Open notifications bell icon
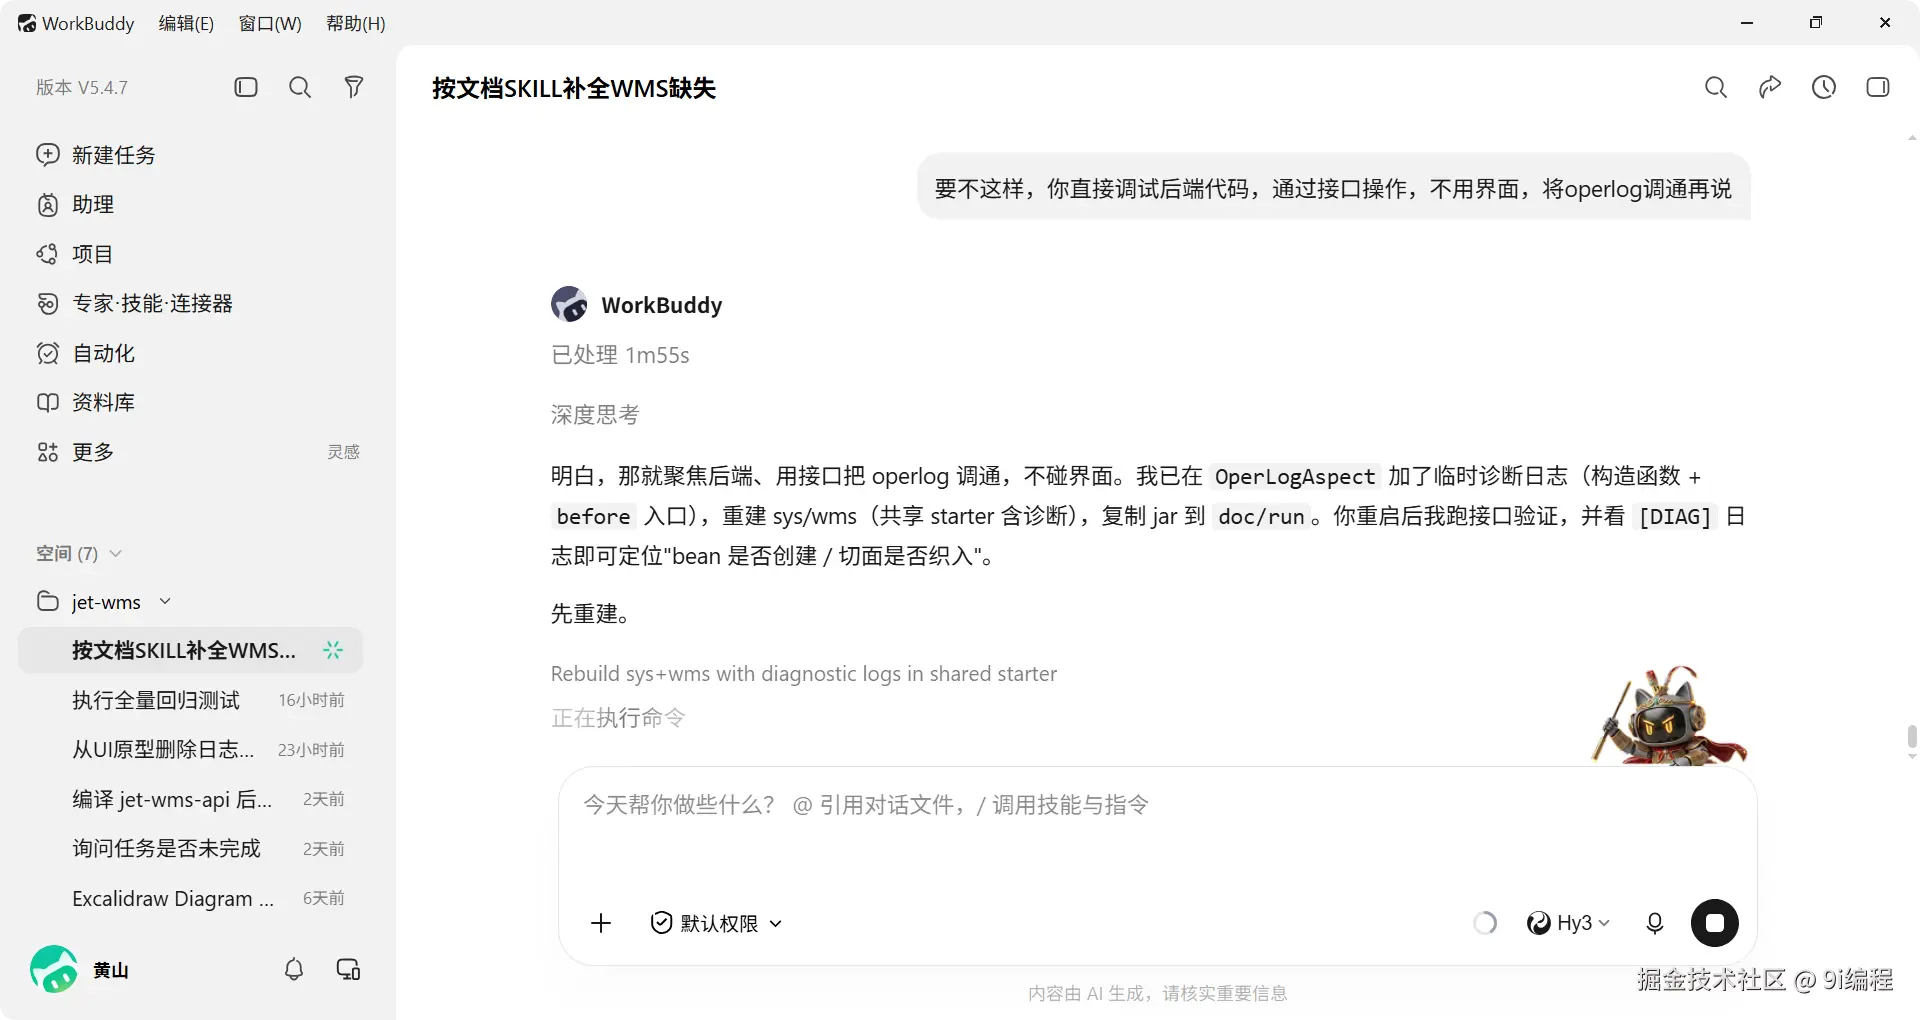 pos(294,969)
